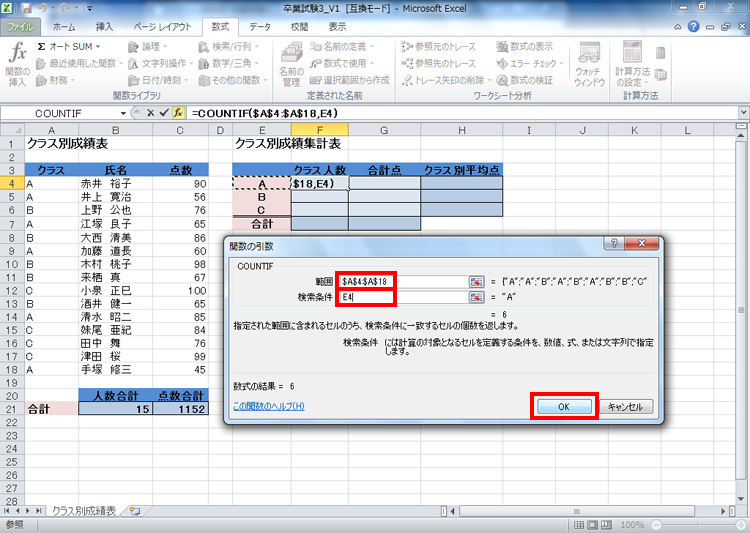This screenshot has height=533, width=750.
Task: Open the AutoSUM (オート SUM) function button
Action: pos(68,47)
